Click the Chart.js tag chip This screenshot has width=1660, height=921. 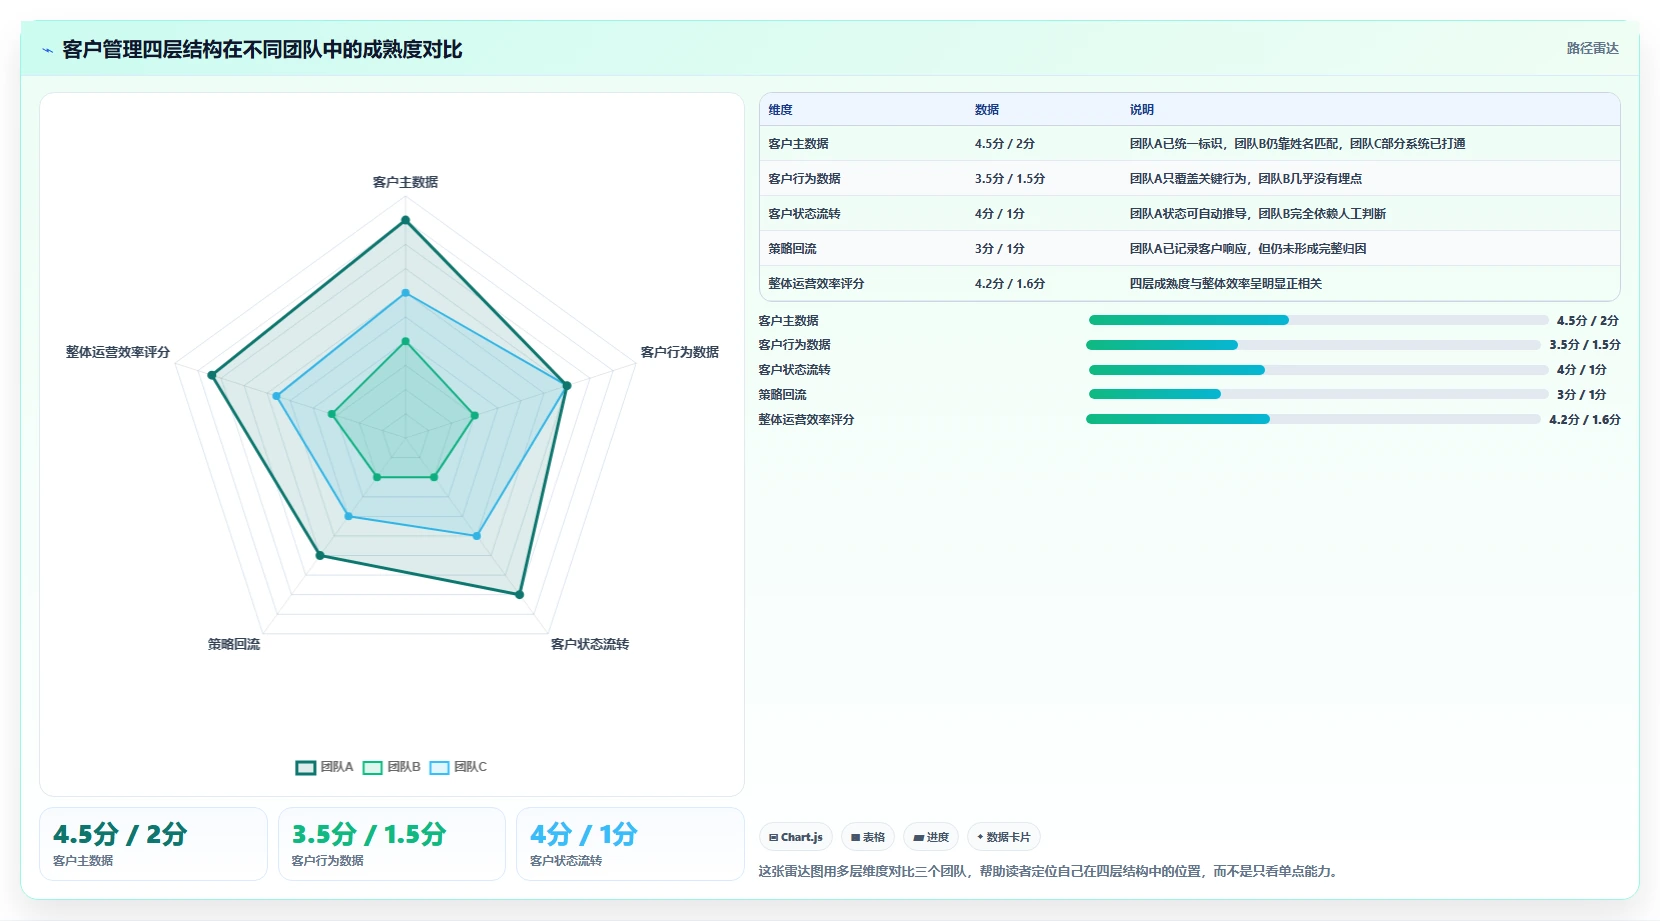pyautogui.click(x=796, y=837)
